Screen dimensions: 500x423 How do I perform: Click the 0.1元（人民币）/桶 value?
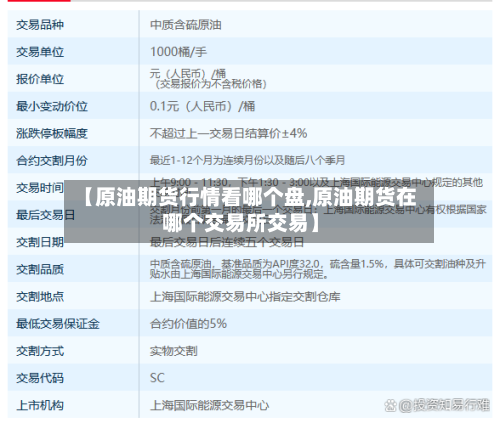(203, 106)
